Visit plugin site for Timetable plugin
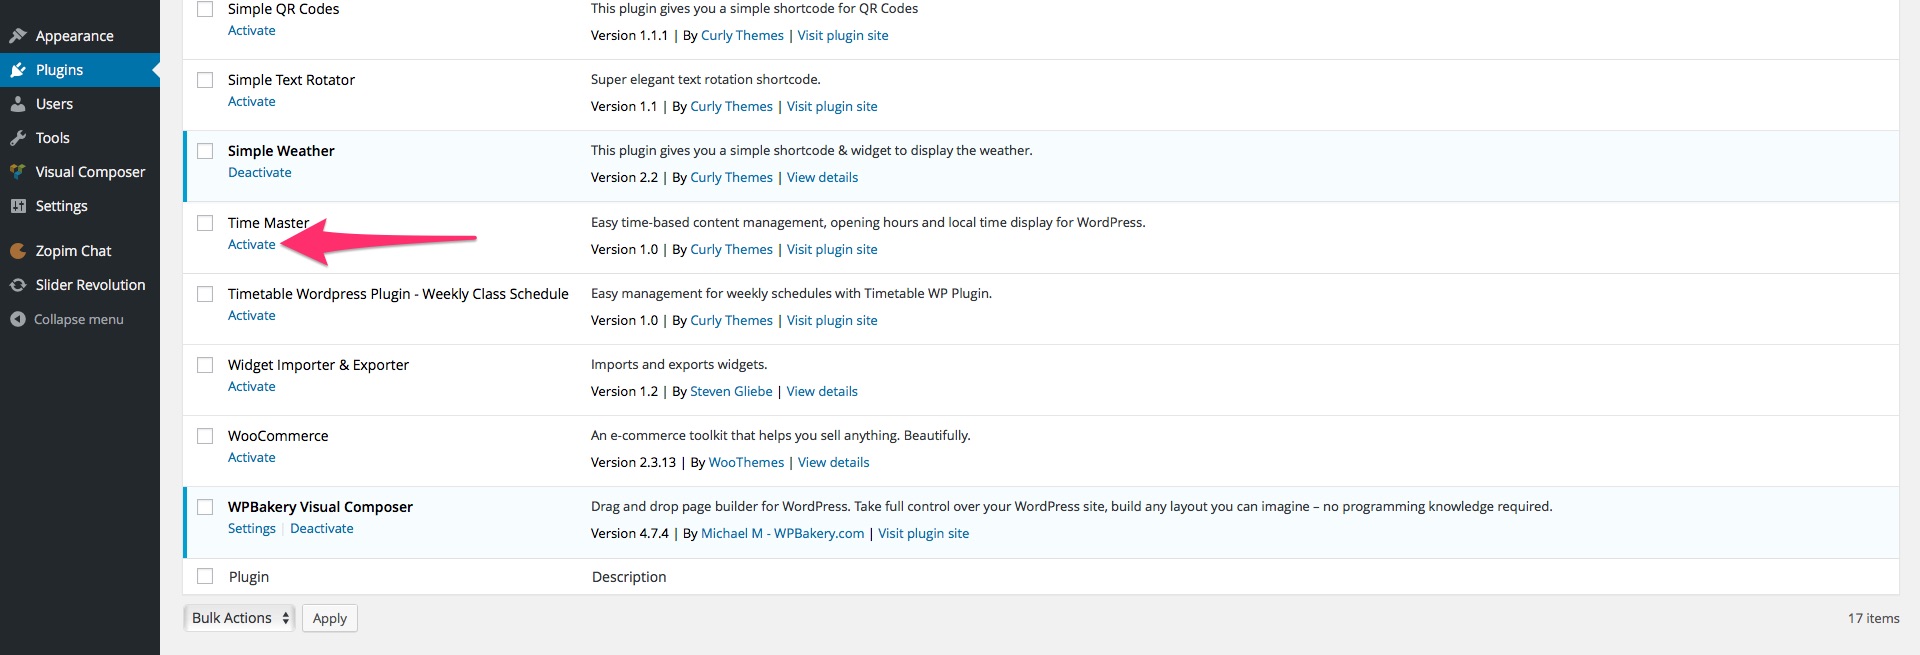This screenshot has height=655, width=1920. [832, 321]
